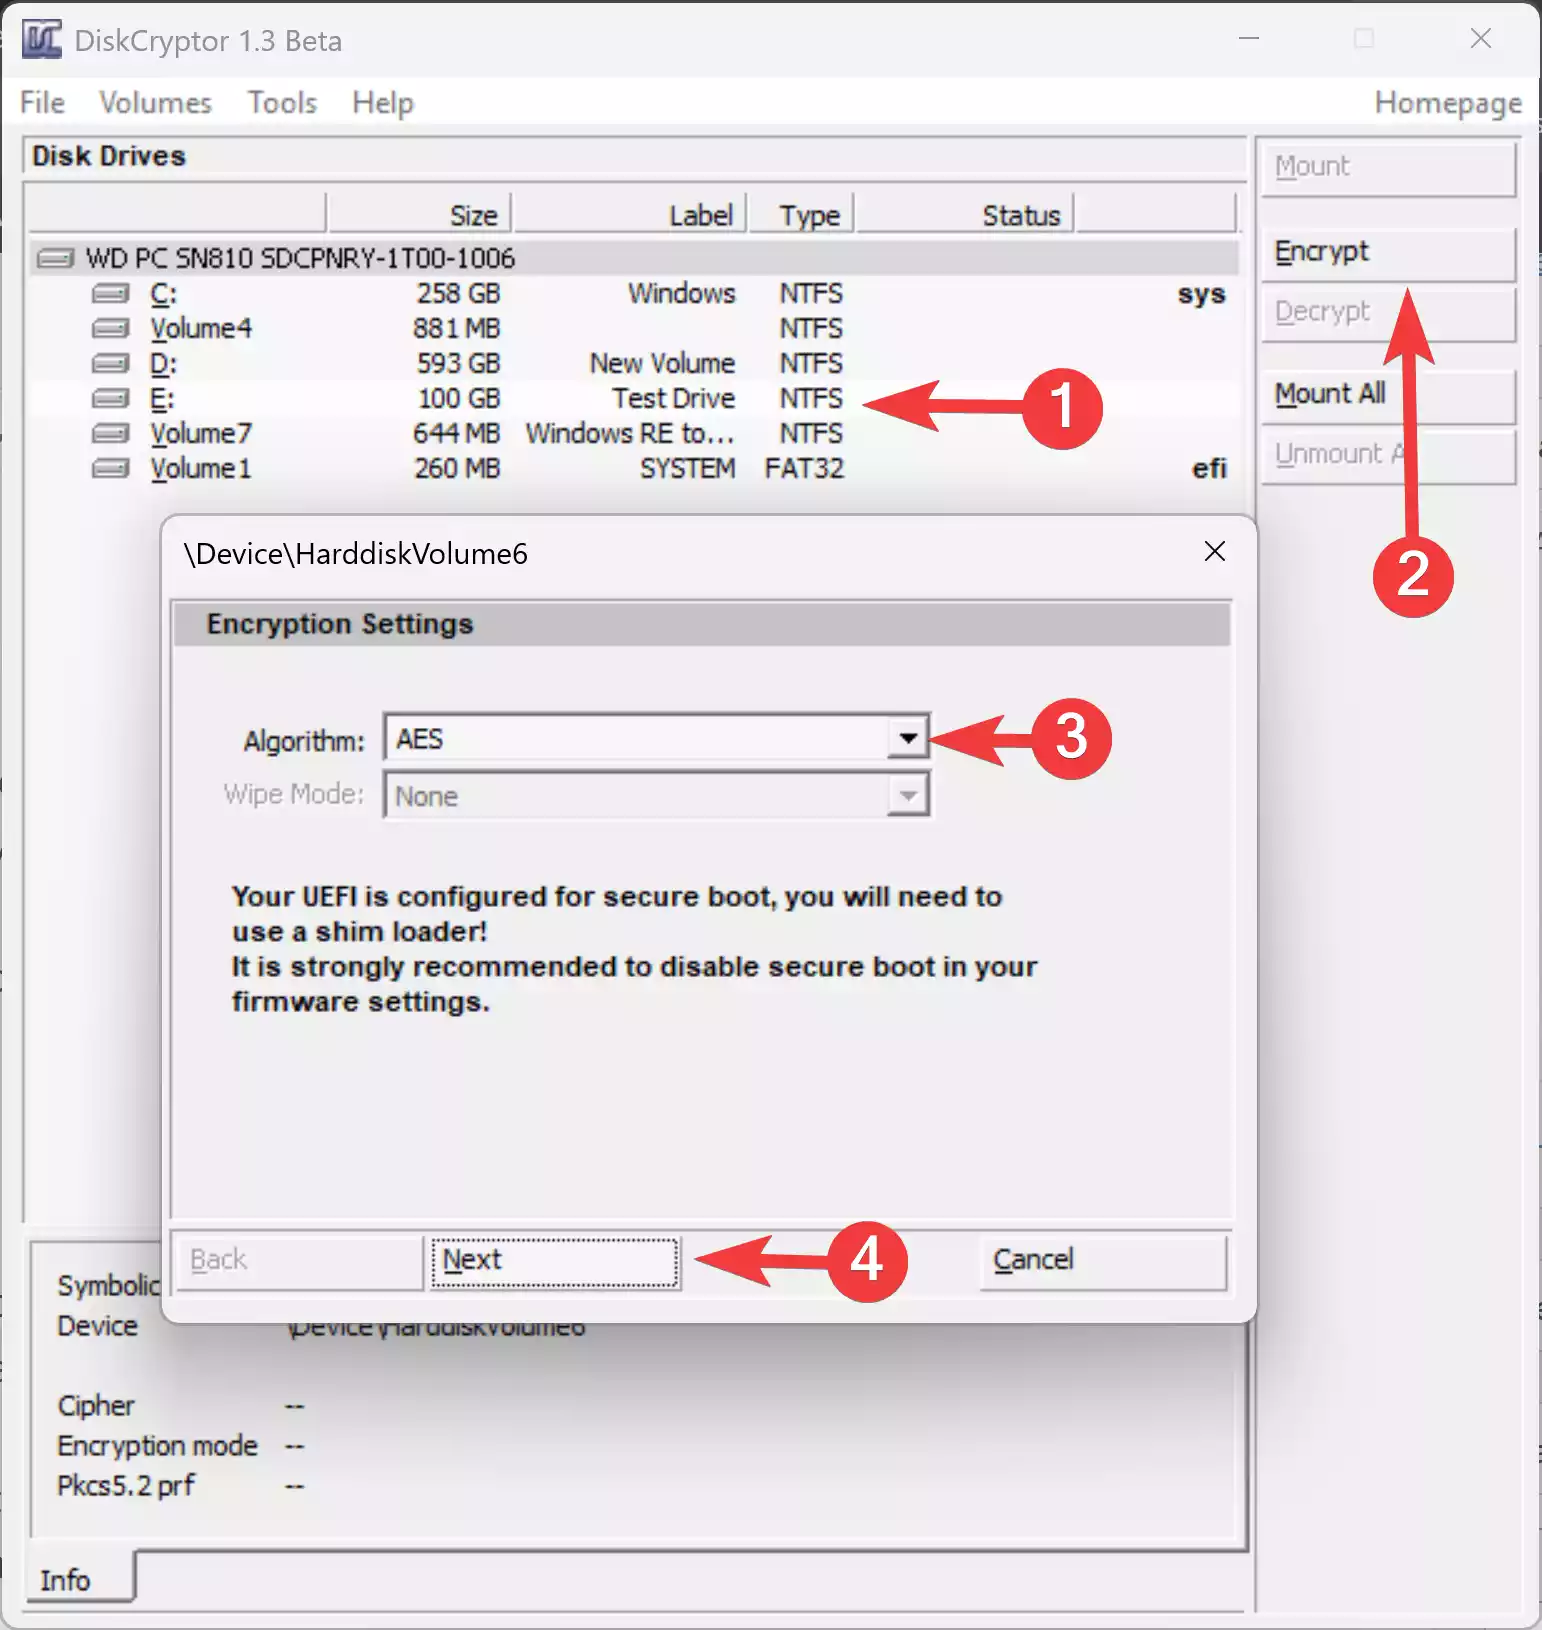
Task: Click the 'New Volume' label cell
Action: (662, 364)
